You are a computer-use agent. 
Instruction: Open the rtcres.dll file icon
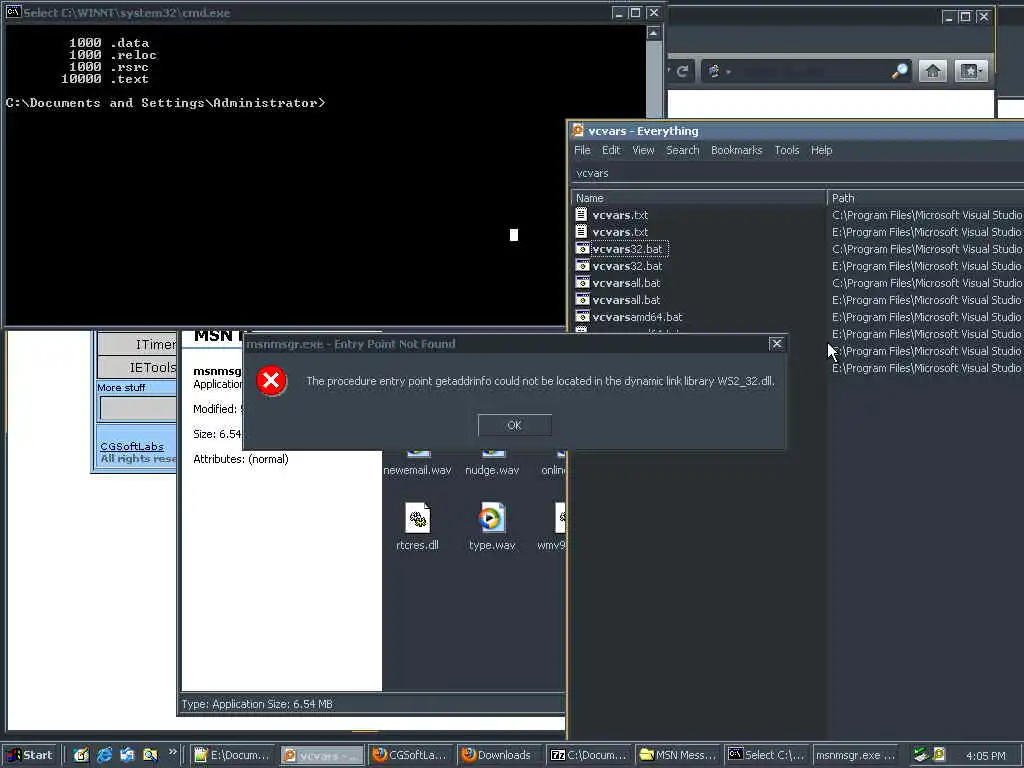click(x=417, y=519)
